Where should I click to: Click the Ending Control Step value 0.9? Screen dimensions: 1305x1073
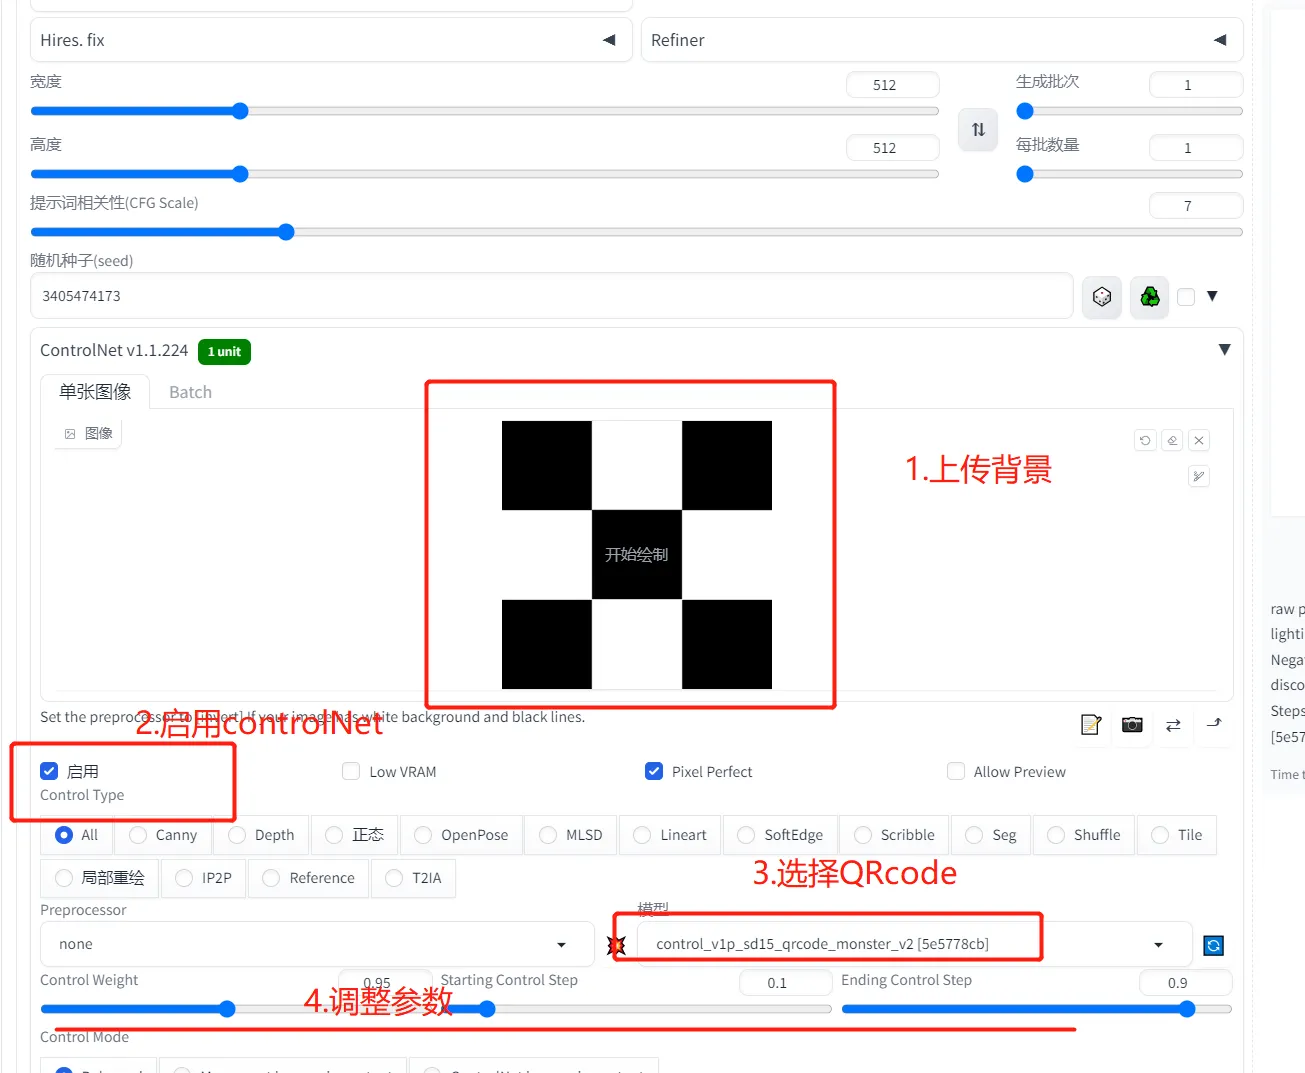(1186, 983)
